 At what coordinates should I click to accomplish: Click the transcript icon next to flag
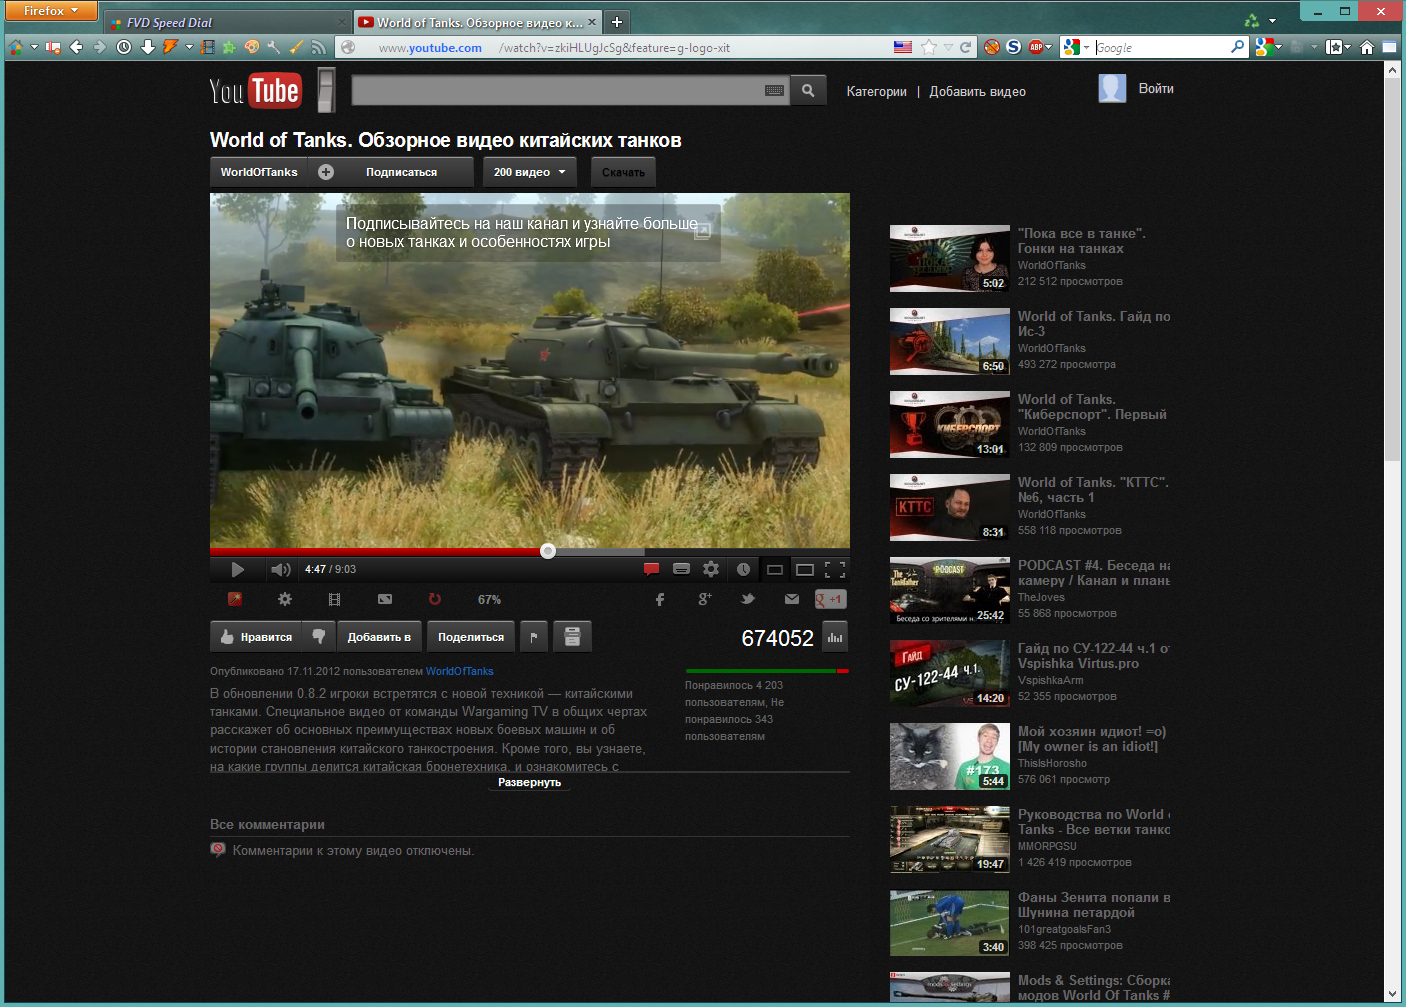pos(572,637)
